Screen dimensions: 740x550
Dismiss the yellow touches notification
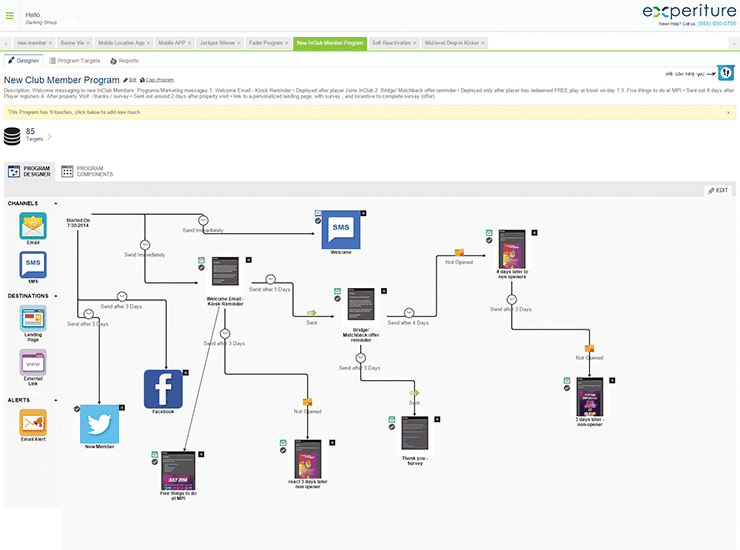[x=728, y=112]
